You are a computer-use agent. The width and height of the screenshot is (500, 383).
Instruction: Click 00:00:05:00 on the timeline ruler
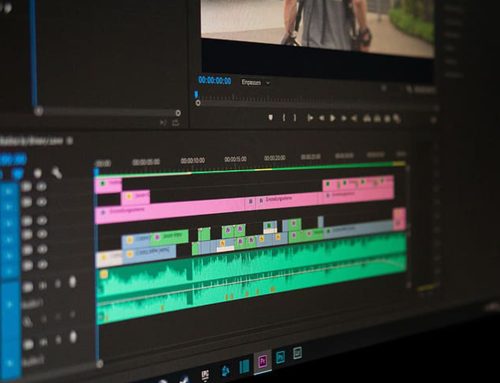tap(146, 162)
